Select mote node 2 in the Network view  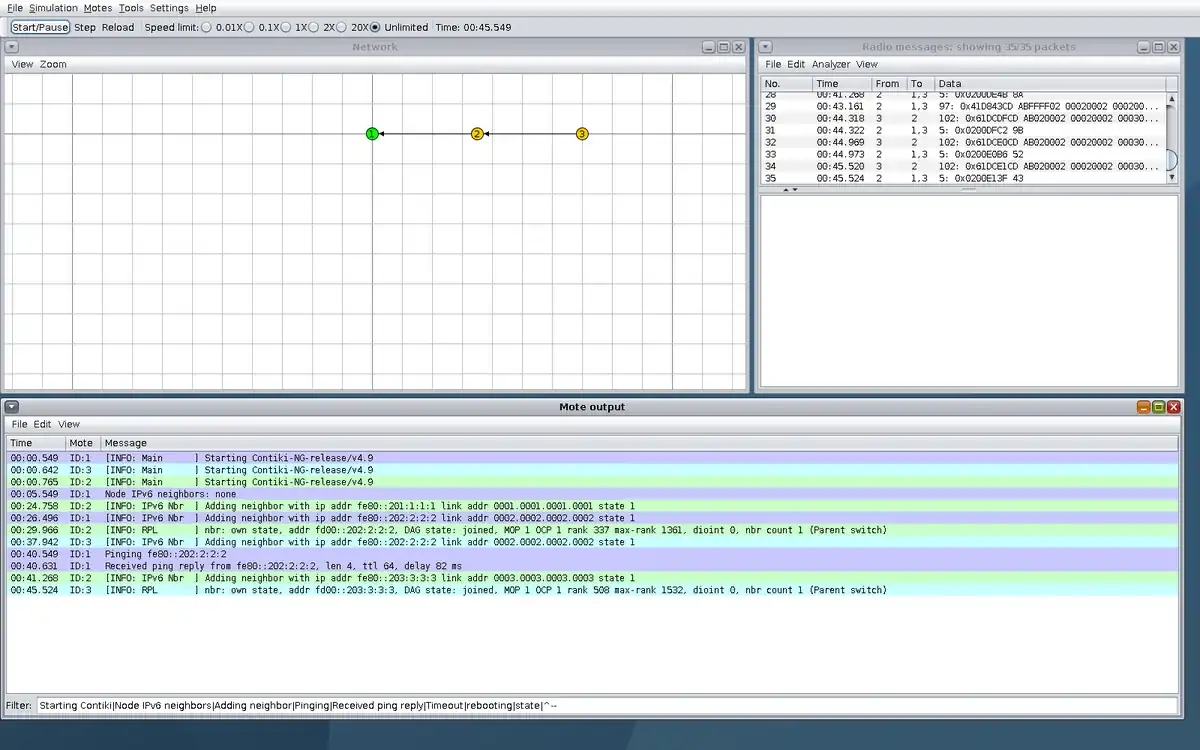pyautogui.click(x=477, y=134)
